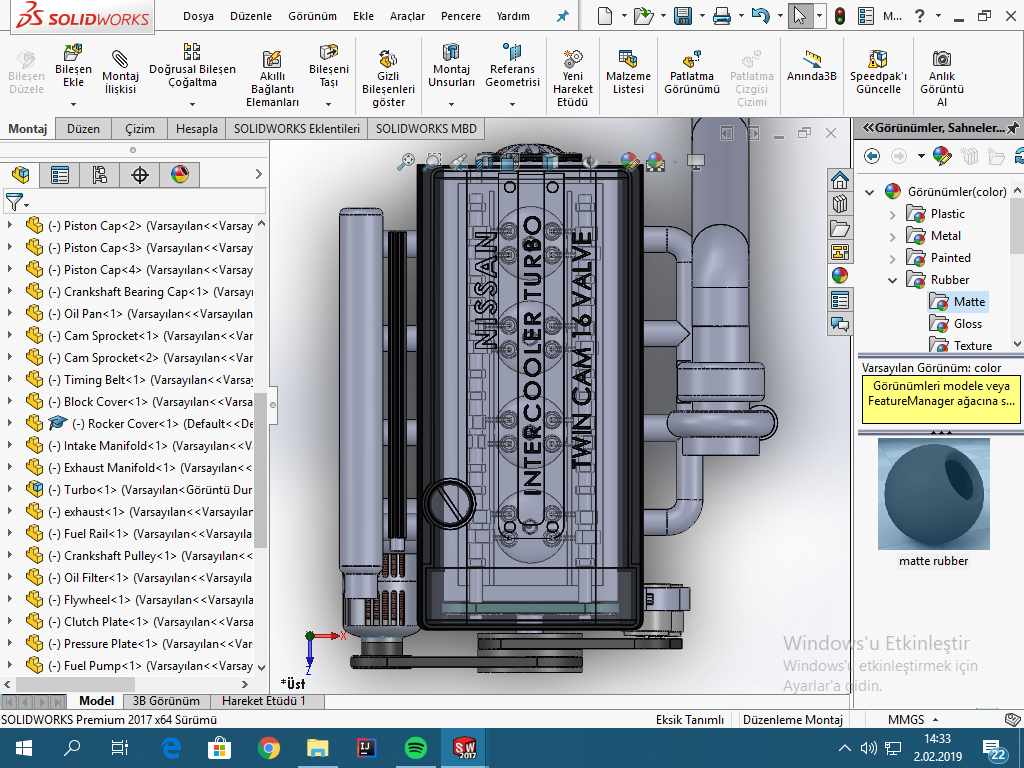The height and width of the screenshot is (768, 1024).
Task: Expand the Oil Pan<1> component
Action: [x=10, y=313]
